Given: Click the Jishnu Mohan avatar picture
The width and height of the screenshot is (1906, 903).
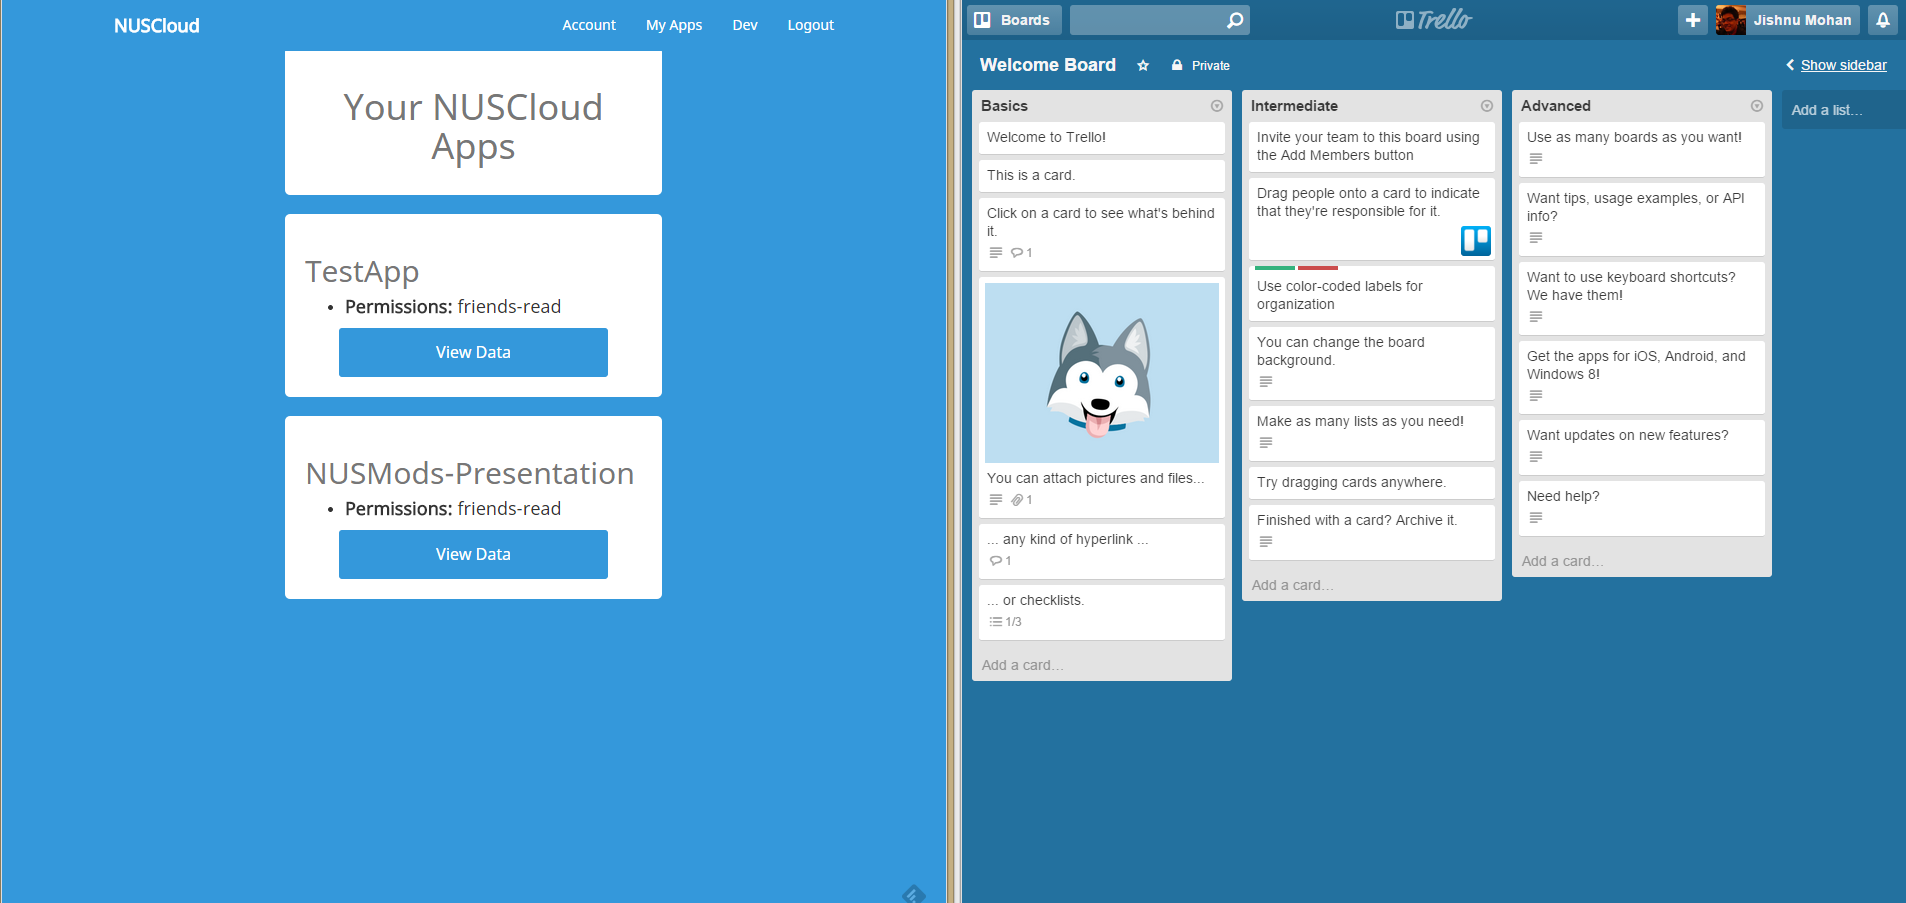Looking at the screenshot, I should (x=1731, y=20).
